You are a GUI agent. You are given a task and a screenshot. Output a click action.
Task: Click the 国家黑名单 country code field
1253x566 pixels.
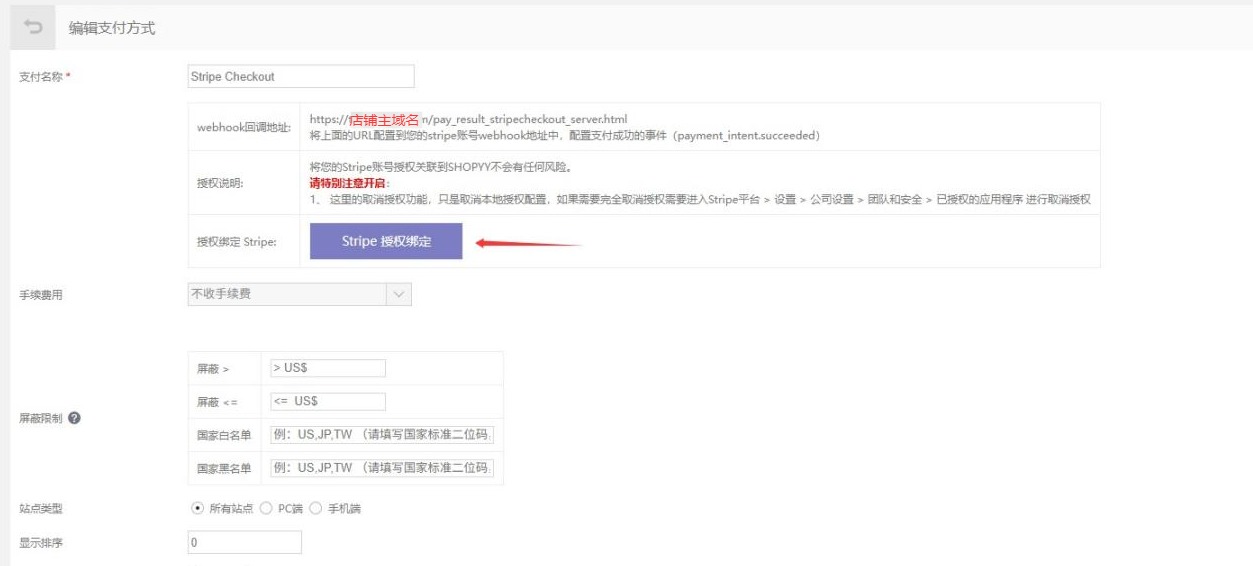382,468
